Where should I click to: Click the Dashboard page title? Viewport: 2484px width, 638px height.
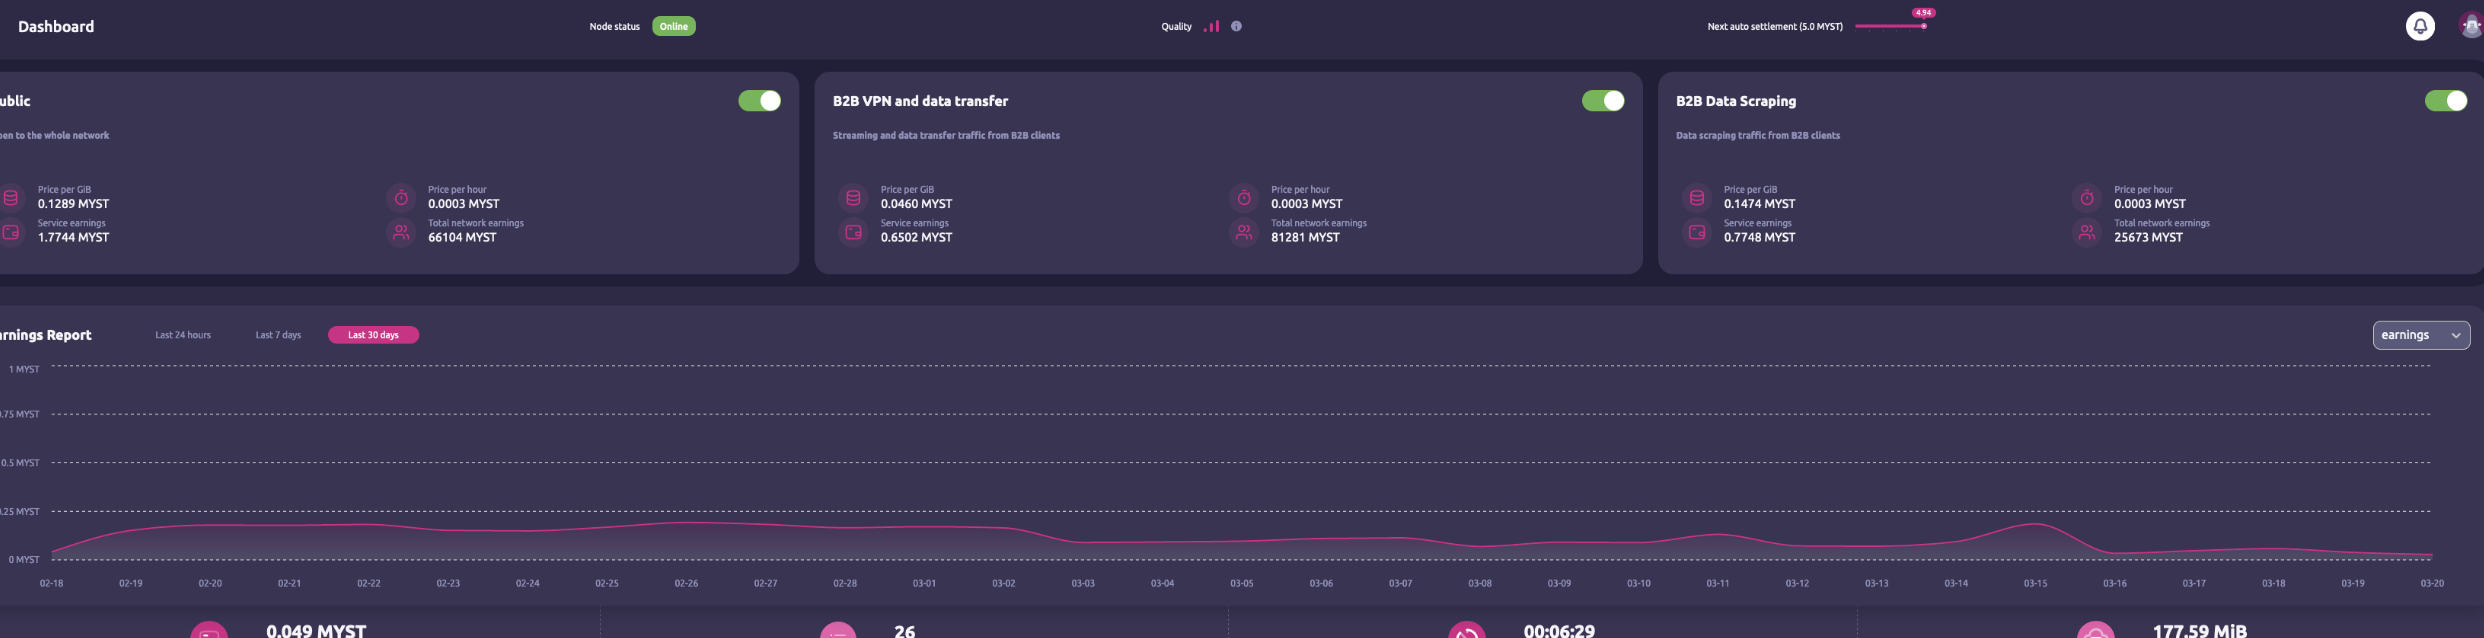56,27
